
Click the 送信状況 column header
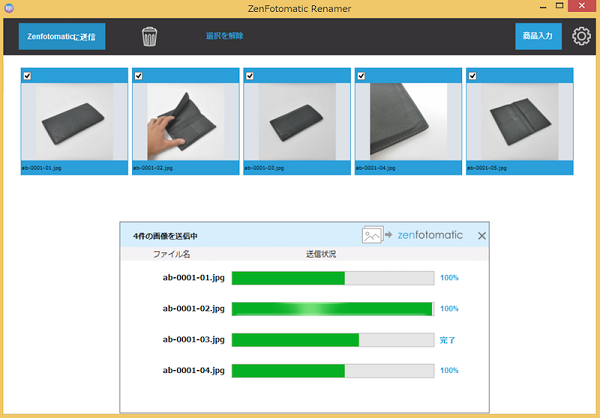(321, 254)
